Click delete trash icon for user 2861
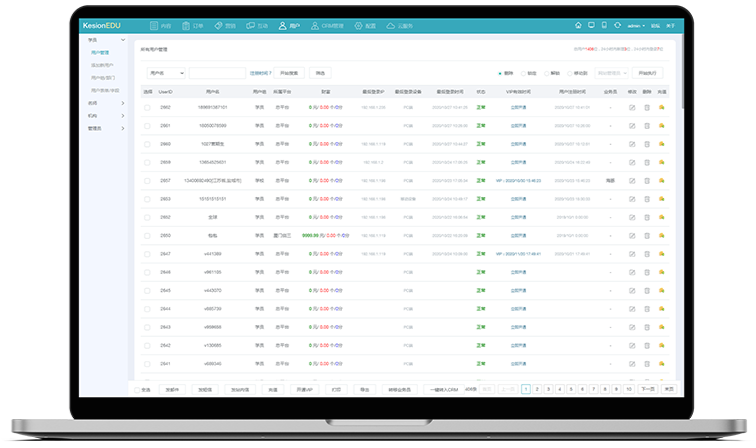 coord(647,125)
